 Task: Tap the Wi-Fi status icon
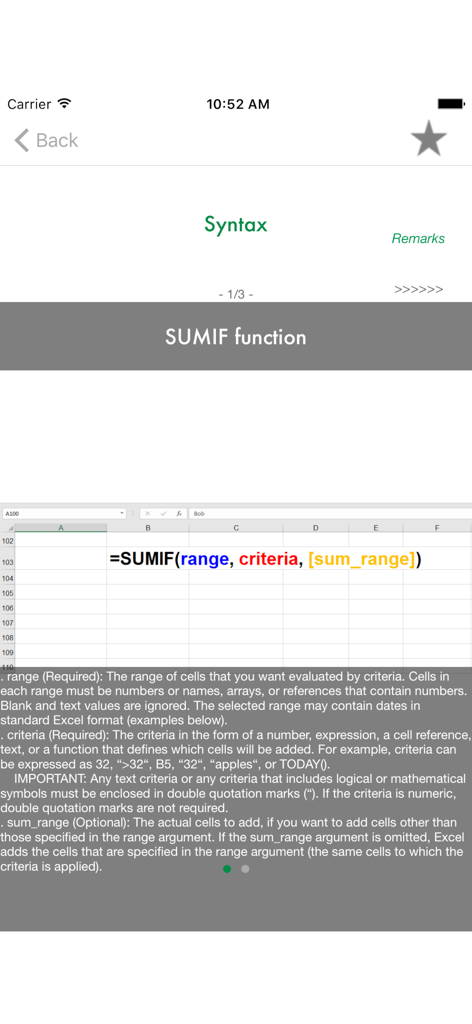pyautogui.click(x=64, y=103)
